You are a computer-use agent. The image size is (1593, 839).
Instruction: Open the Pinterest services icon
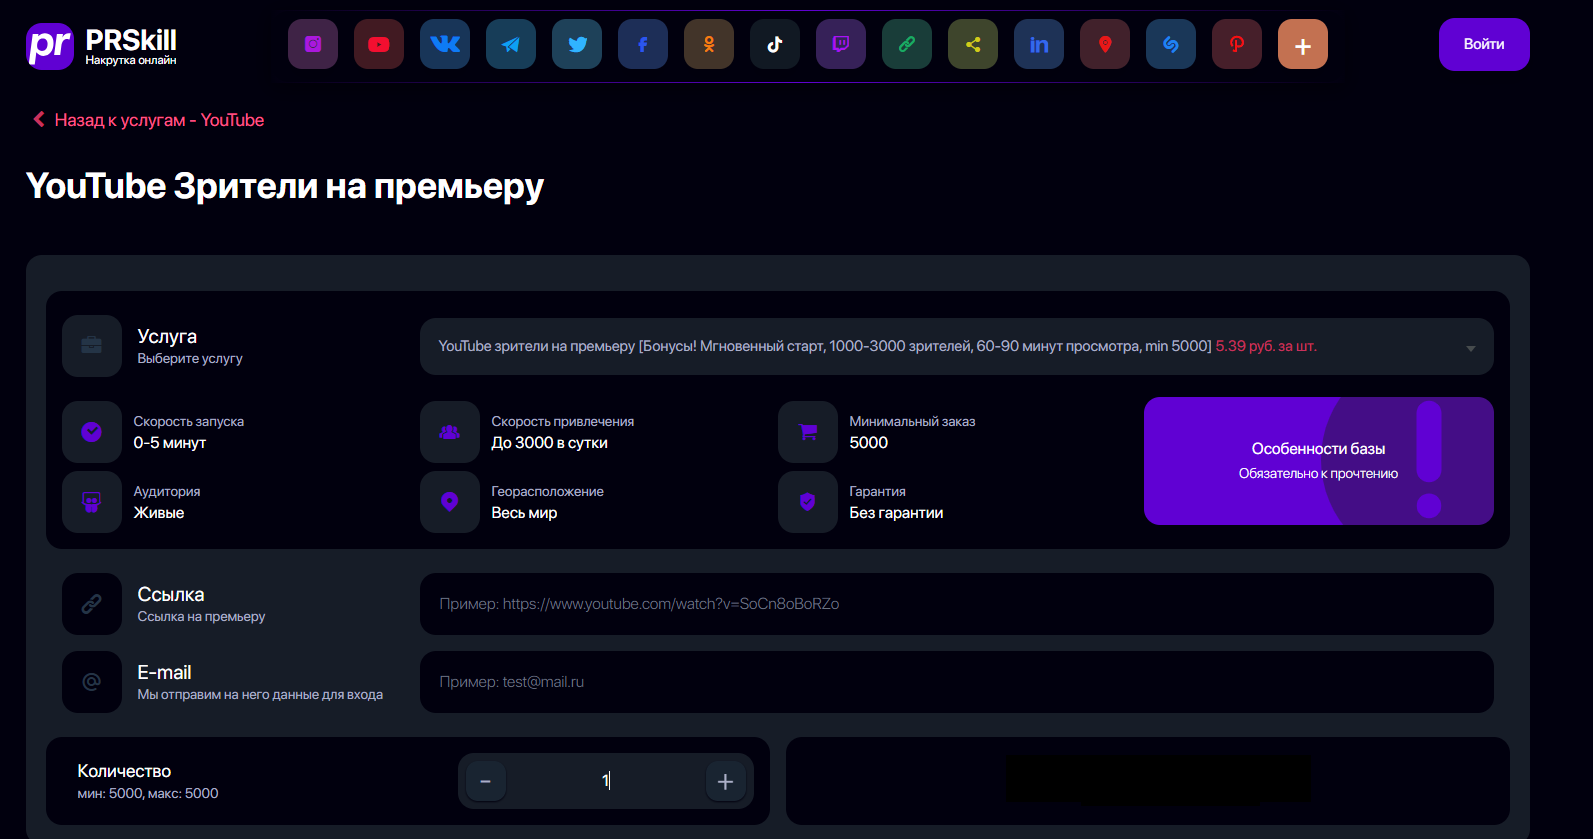pos(1237,44)
